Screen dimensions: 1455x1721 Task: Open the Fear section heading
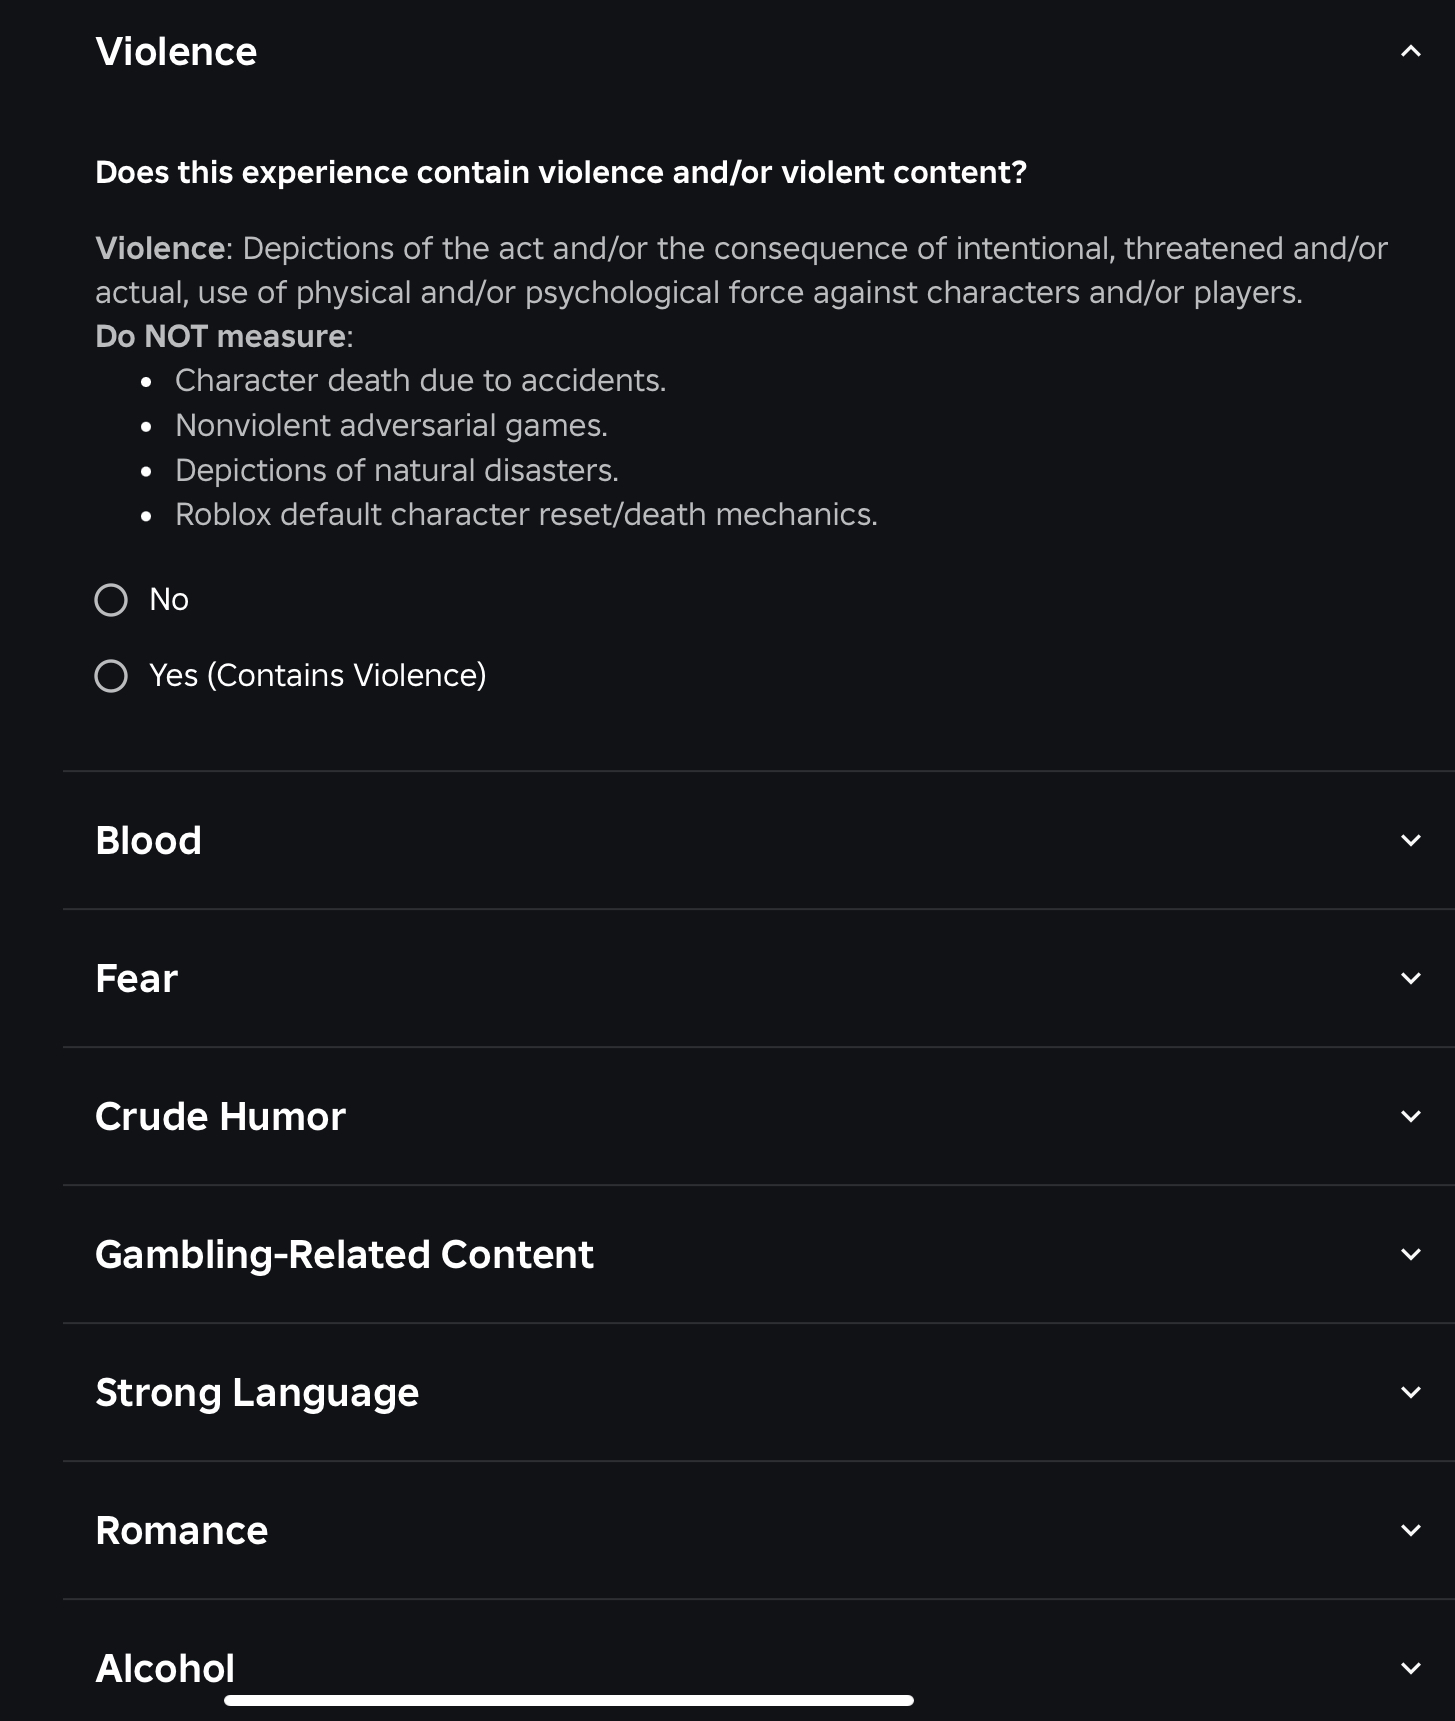tap(136, 979)
